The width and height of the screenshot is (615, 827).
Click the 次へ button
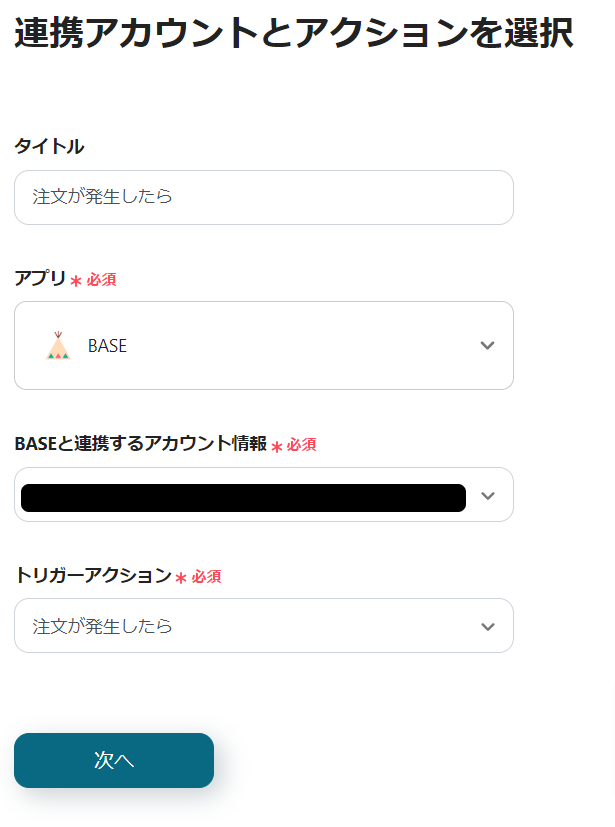[114, 760]
